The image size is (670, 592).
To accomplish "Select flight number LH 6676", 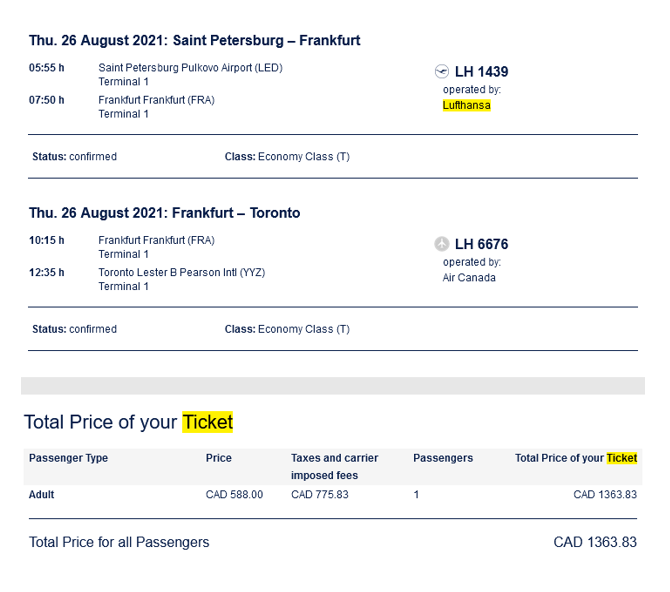I will (x=481, y=244).
